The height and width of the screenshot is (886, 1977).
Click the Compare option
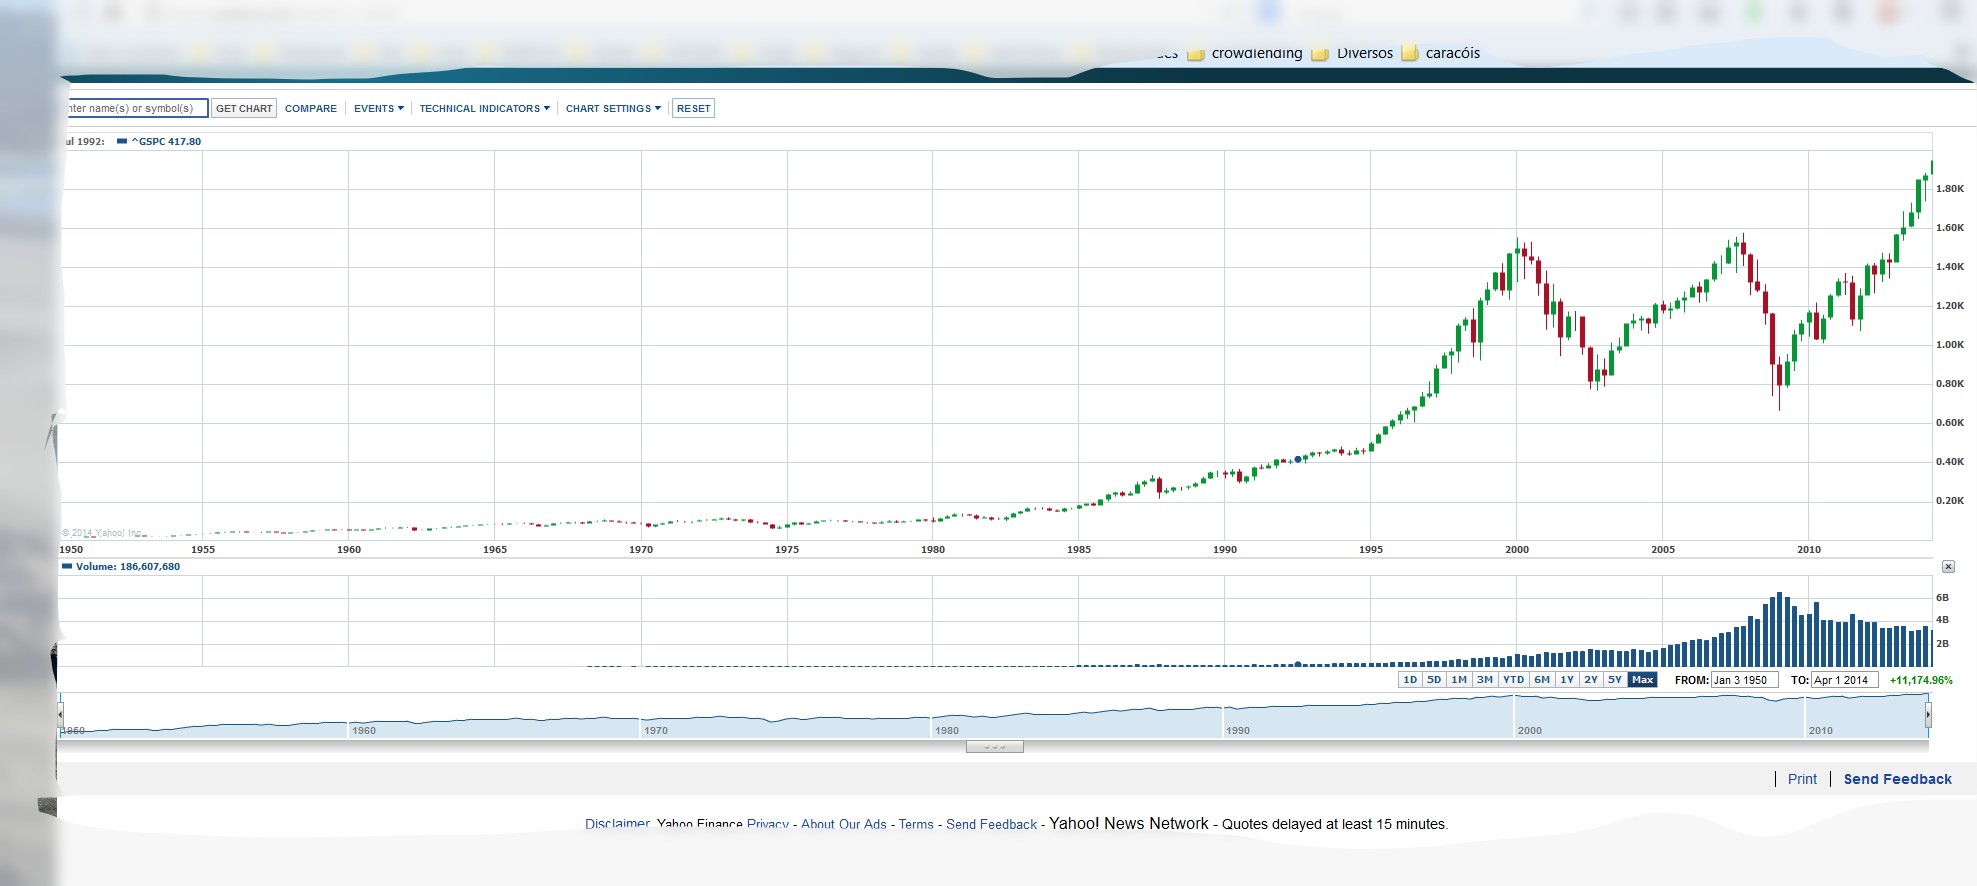(x=311, y=109)
